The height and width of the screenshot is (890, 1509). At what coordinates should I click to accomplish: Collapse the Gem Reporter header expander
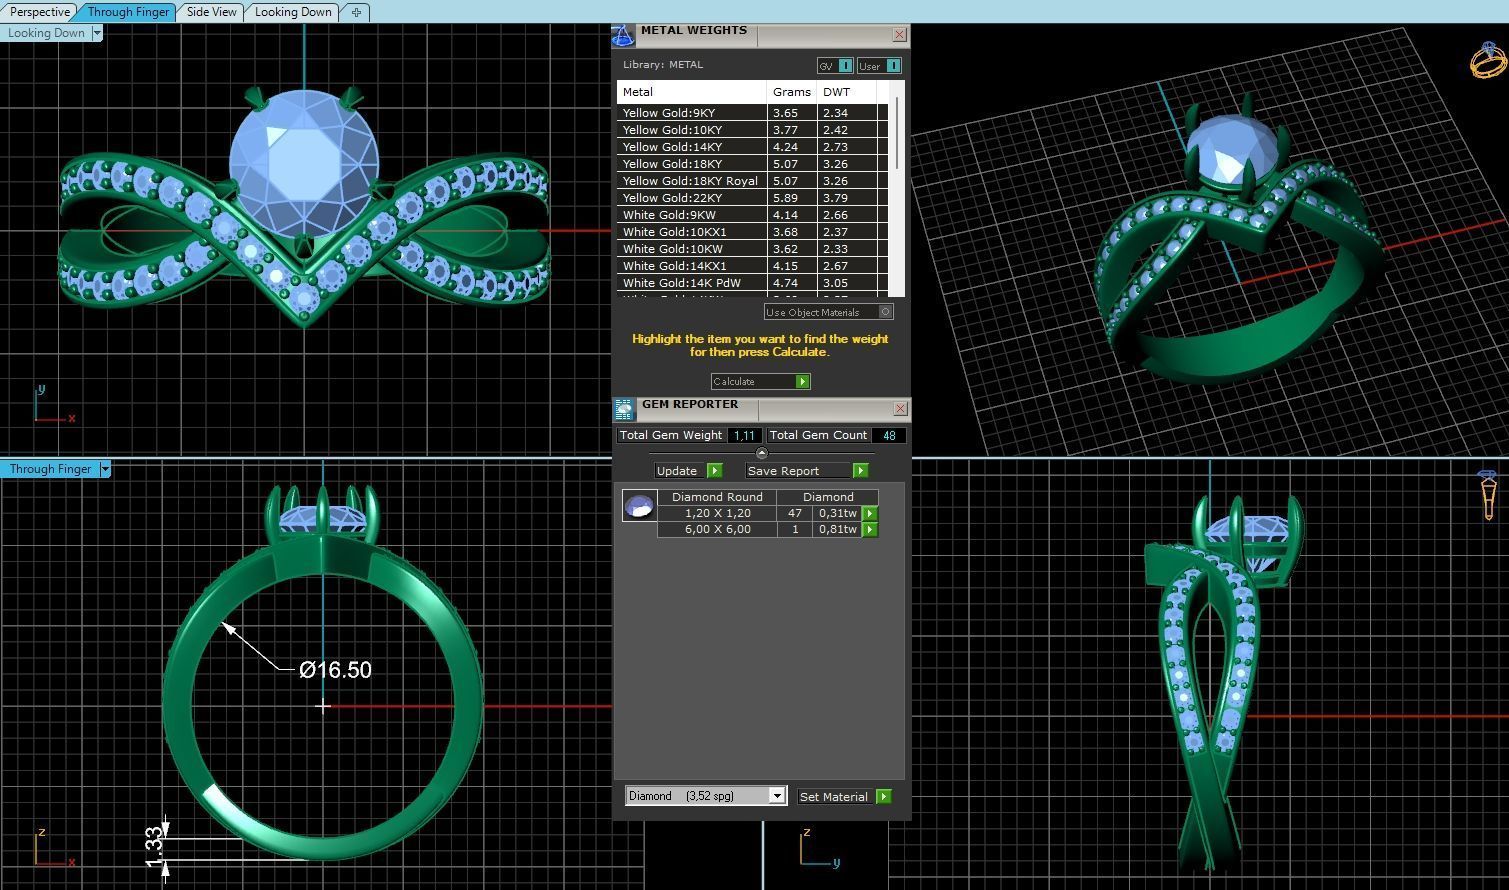pos(761,453)
